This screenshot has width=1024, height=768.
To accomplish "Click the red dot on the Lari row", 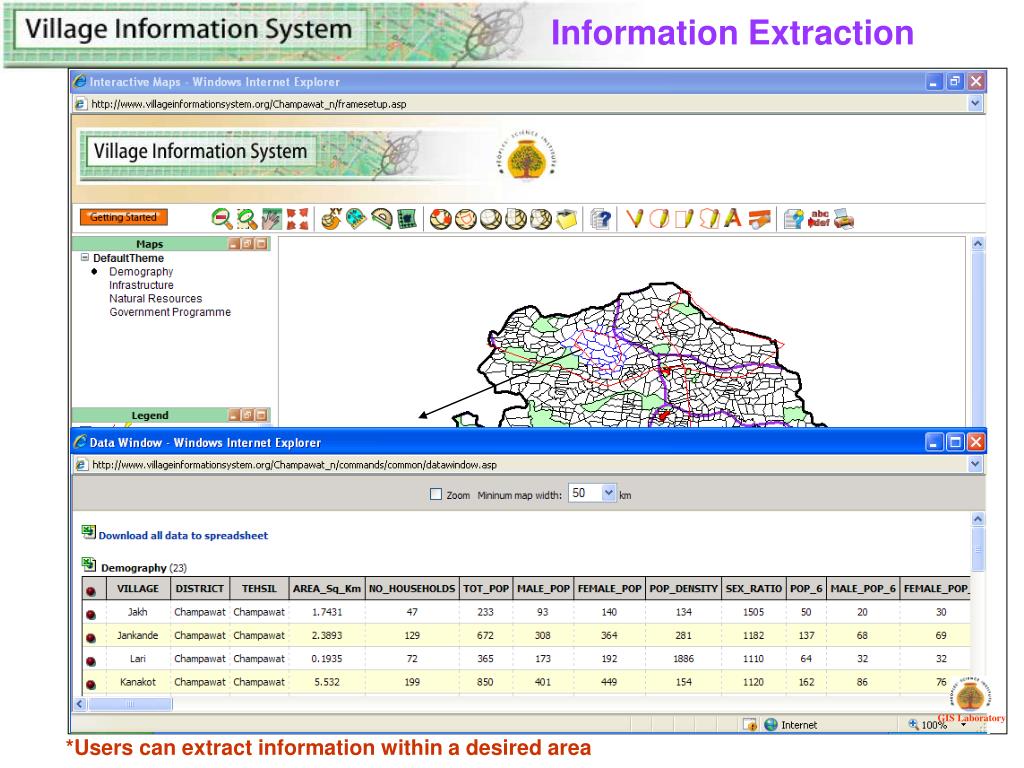I will coord(91,662).
